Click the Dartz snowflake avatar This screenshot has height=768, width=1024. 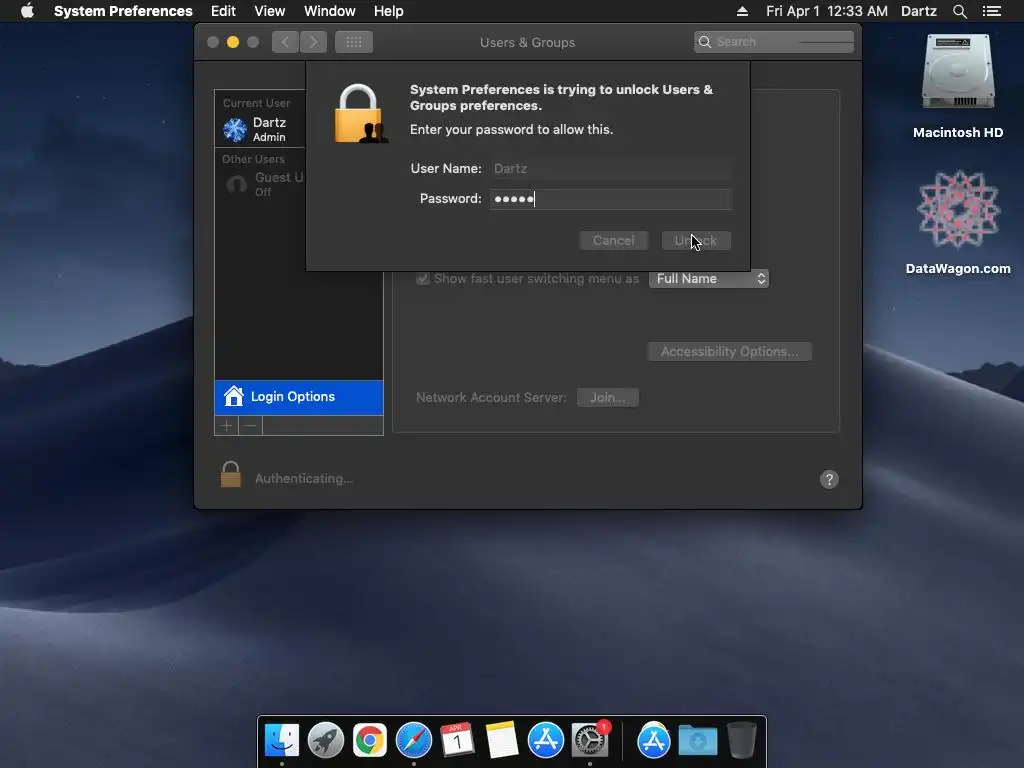(x=235, y=129)
